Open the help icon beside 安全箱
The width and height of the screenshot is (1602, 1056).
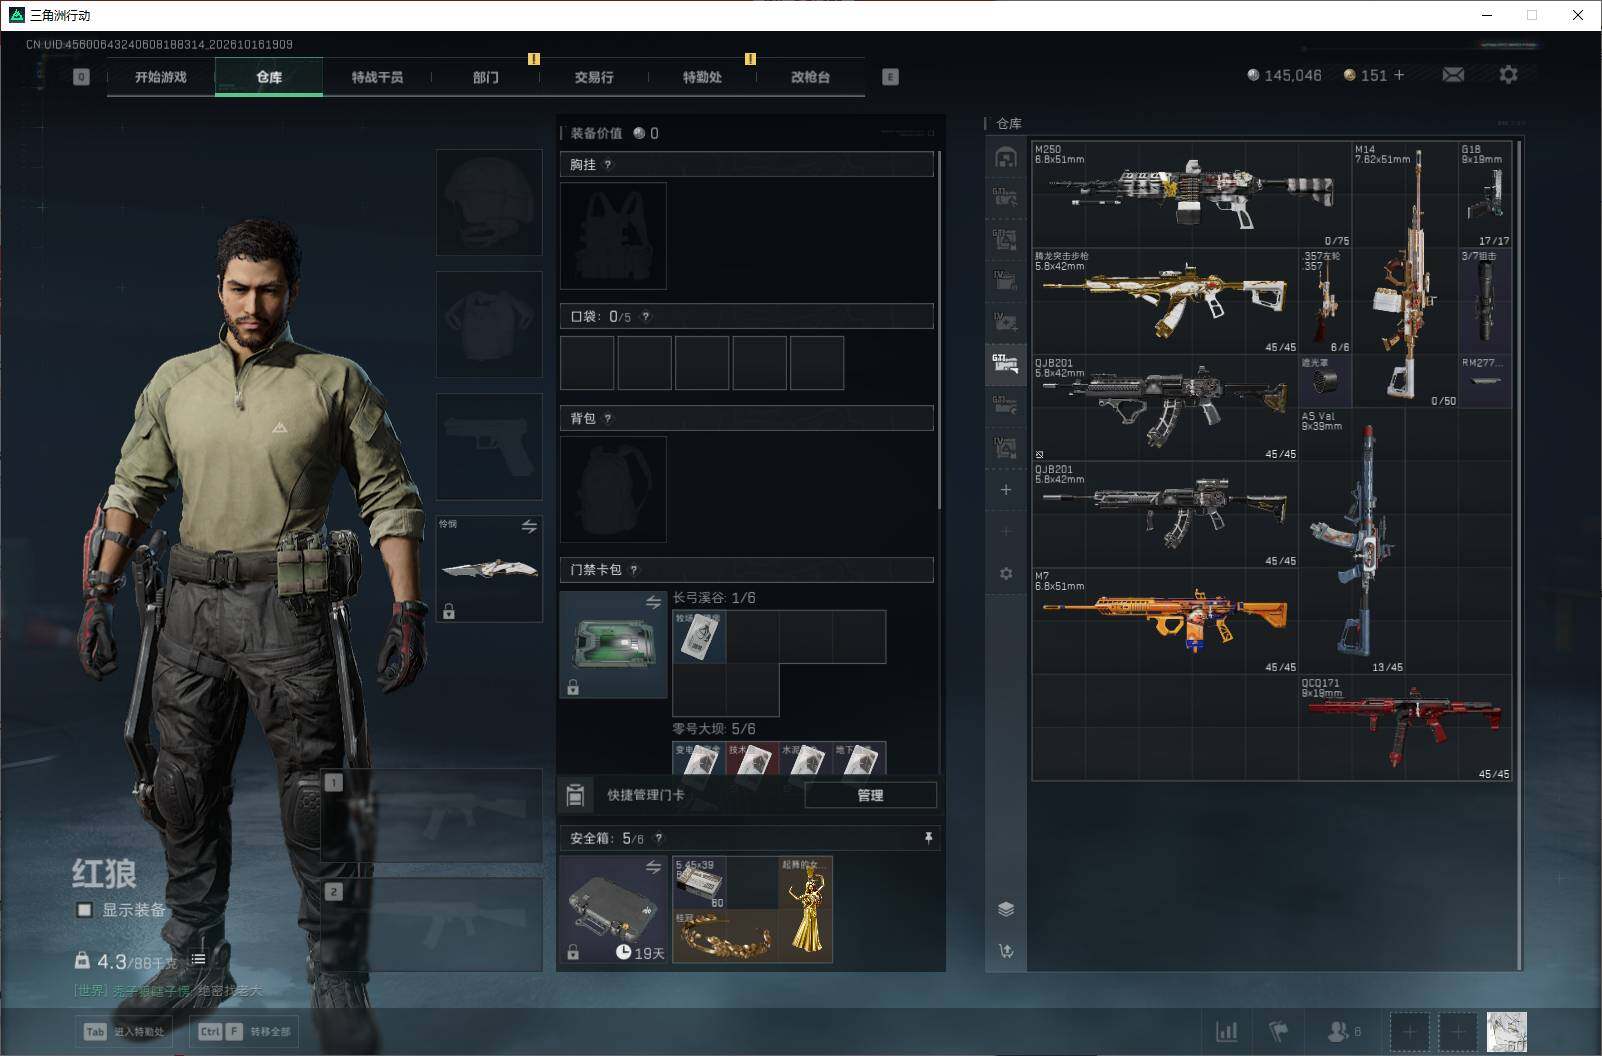[658, 839]
